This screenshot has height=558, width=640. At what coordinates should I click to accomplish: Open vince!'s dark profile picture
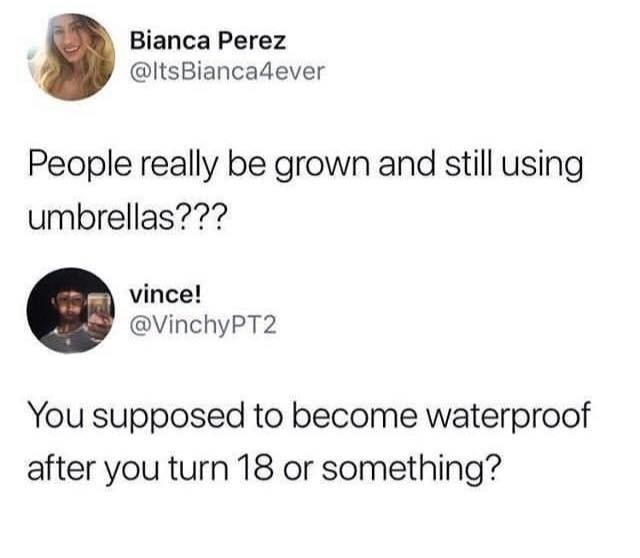click(71, 311)
